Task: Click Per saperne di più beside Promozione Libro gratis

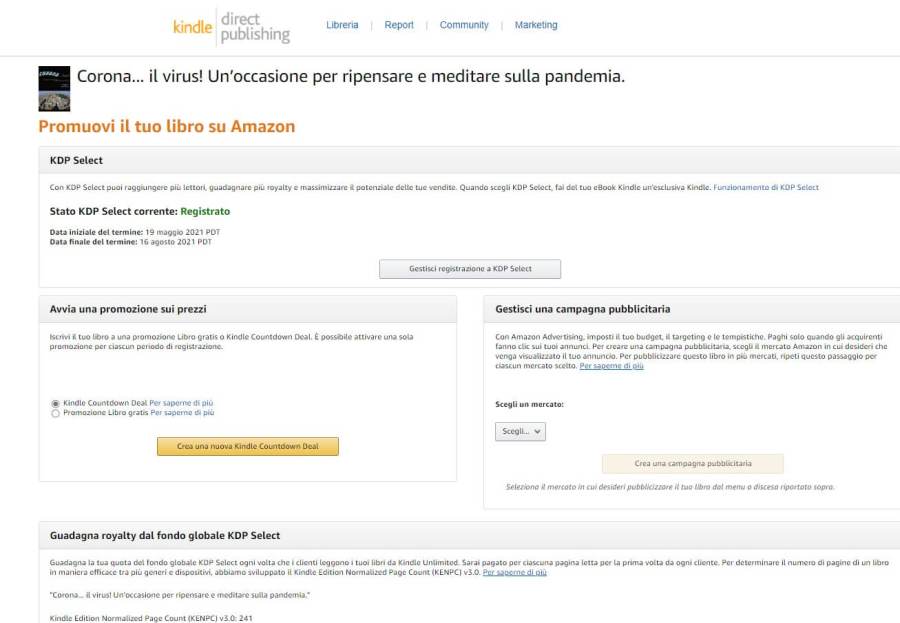Action: [x=182, y=412]
